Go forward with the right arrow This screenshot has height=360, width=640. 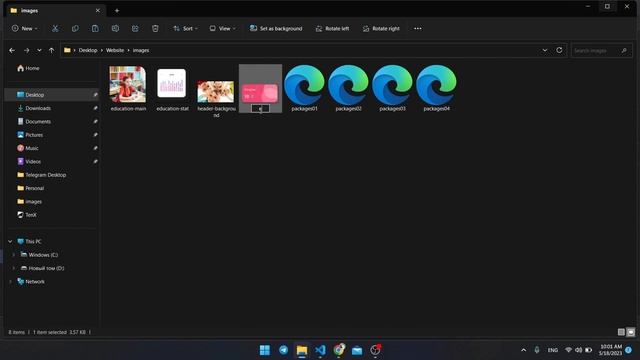coord(27,50)
